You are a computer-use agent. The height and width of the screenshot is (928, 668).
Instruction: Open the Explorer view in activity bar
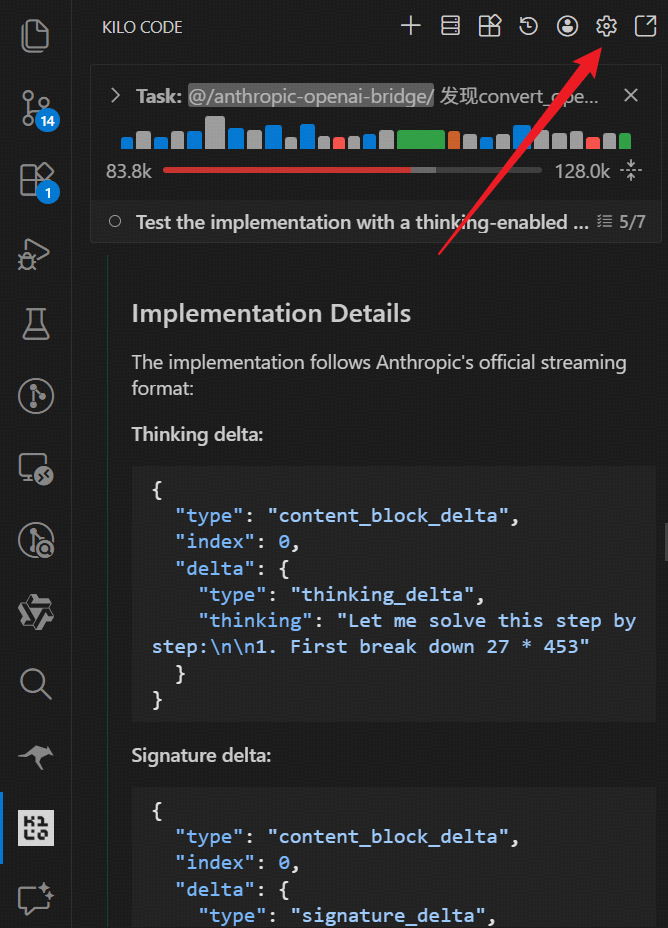pyautogui.click(x=35, y=36)
